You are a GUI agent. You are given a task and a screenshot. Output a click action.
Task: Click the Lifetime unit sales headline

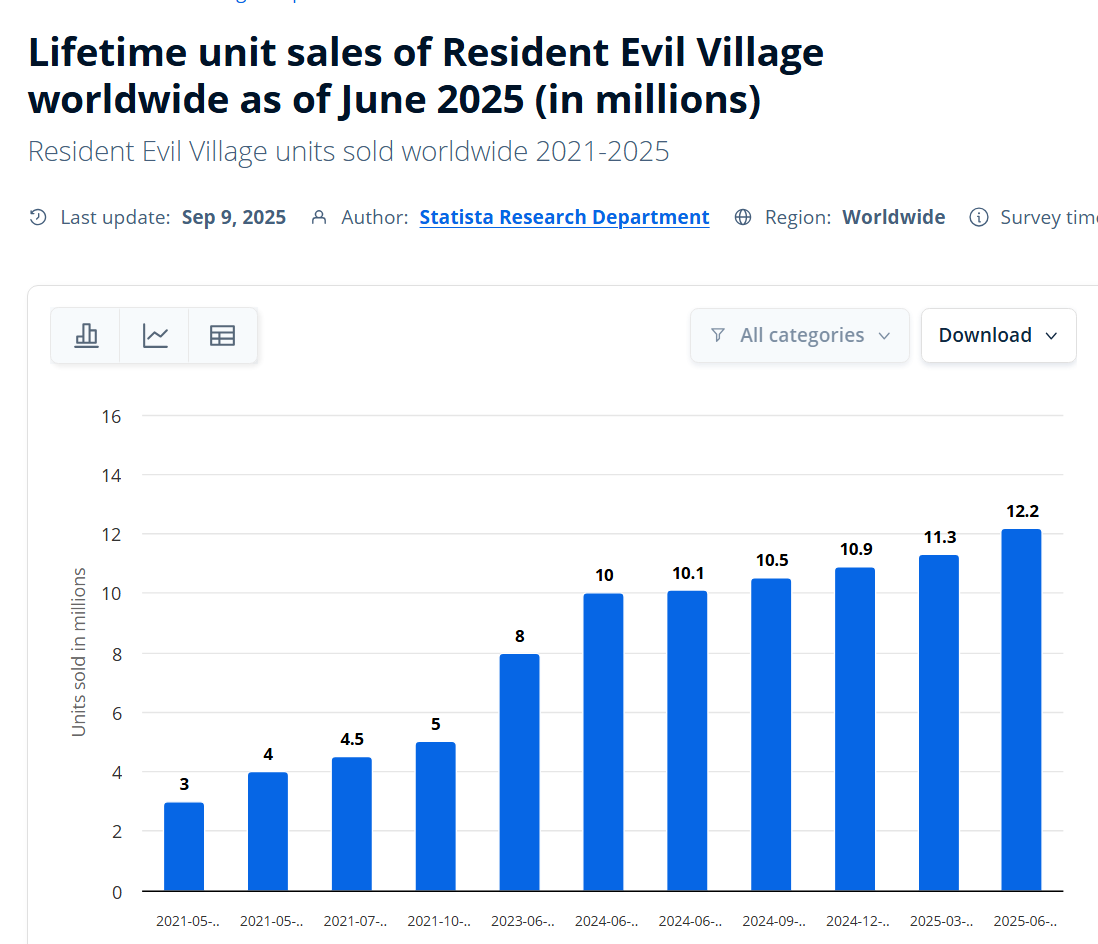tap(426, 76)
